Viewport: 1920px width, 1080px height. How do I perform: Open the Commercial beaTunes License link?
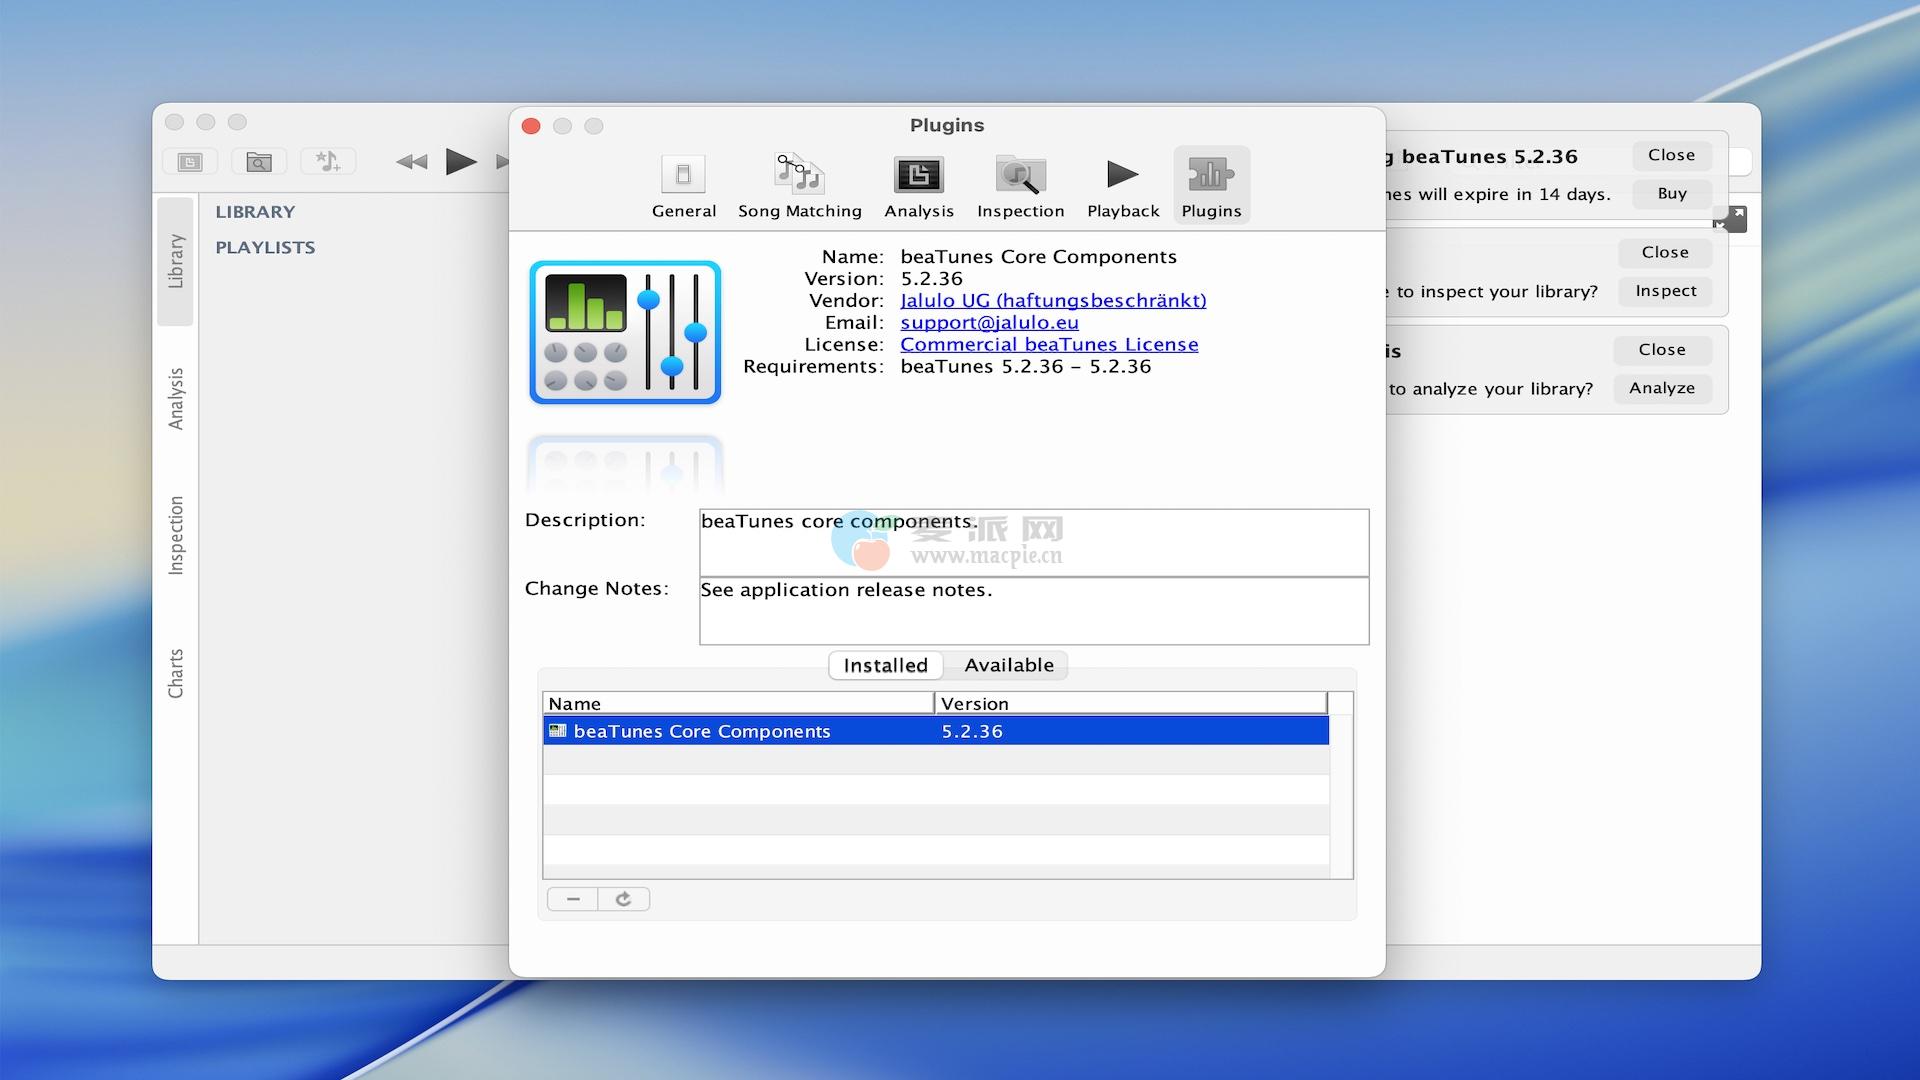(x=1048, y=345)
